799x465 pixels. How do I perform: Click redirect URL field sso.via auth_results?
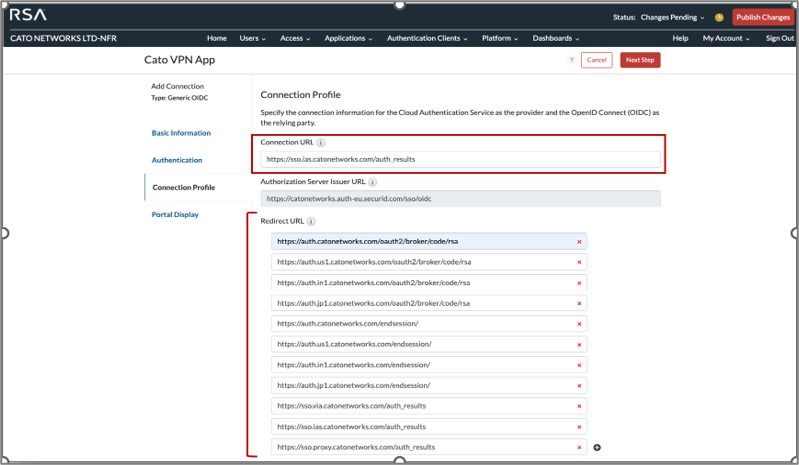pyautogui.click(x=429, y=406)
